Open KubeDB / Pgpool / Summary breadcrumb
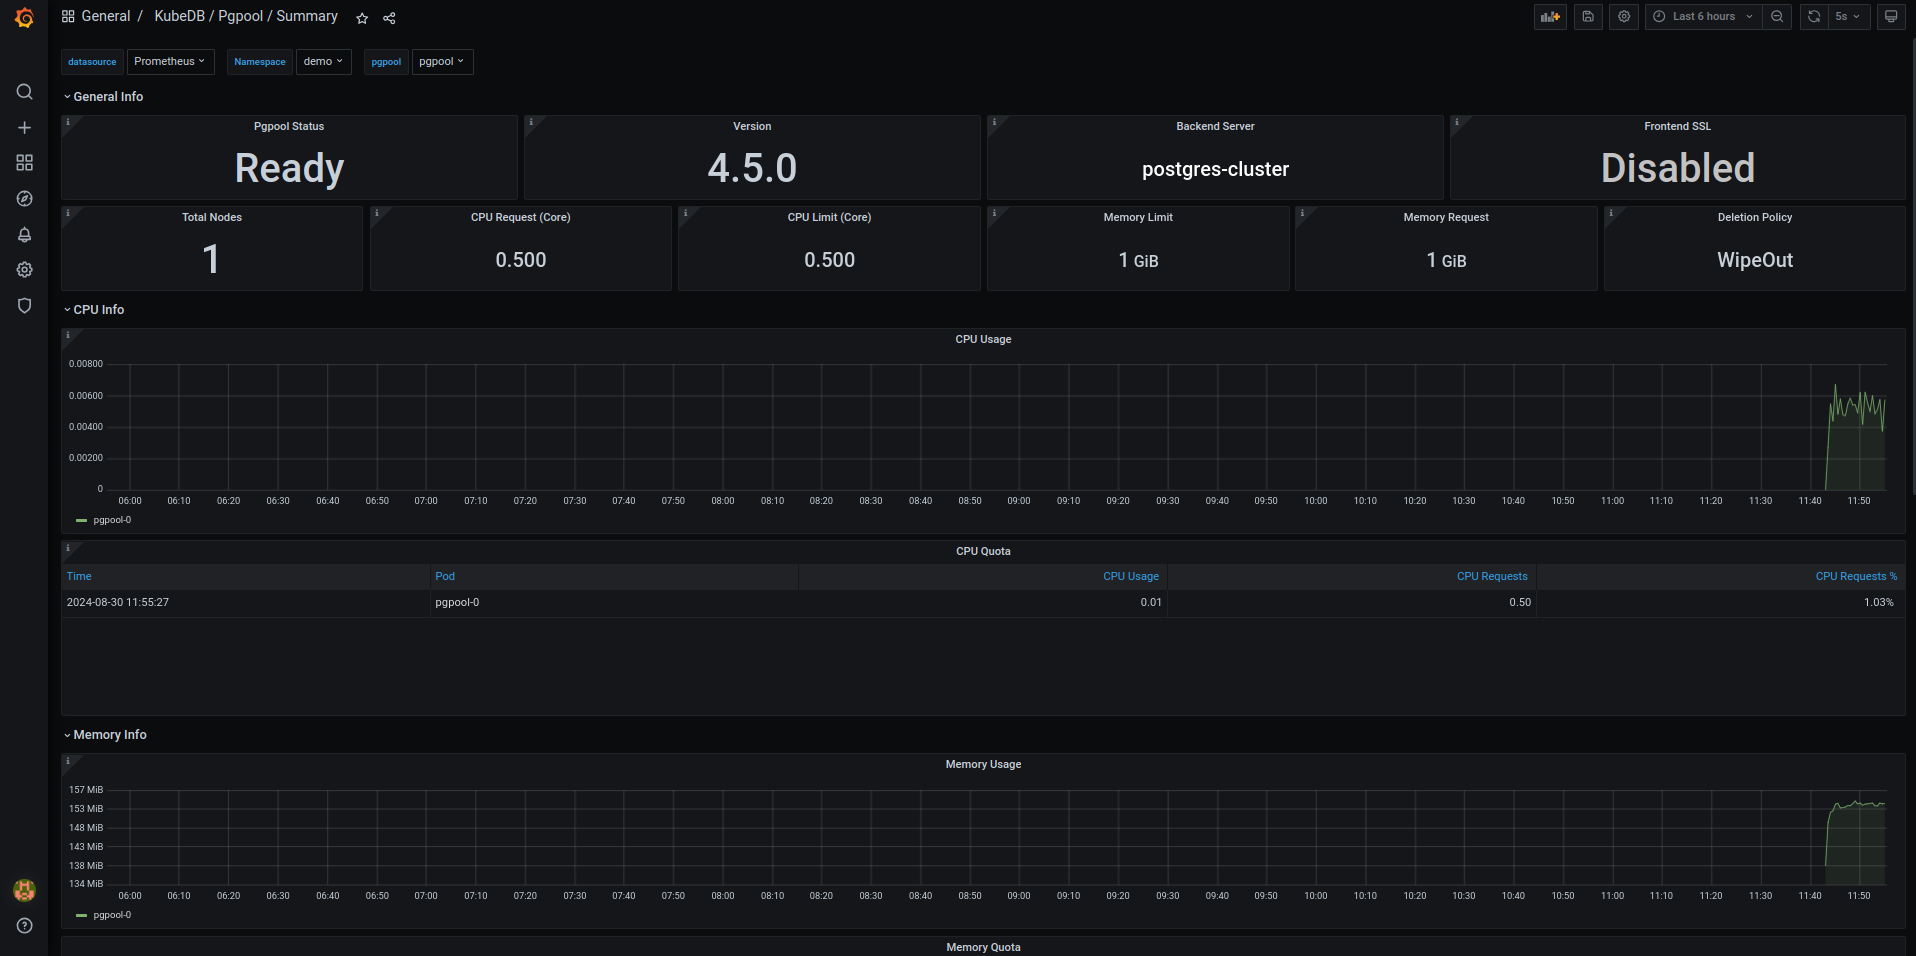 pos(246,16)
